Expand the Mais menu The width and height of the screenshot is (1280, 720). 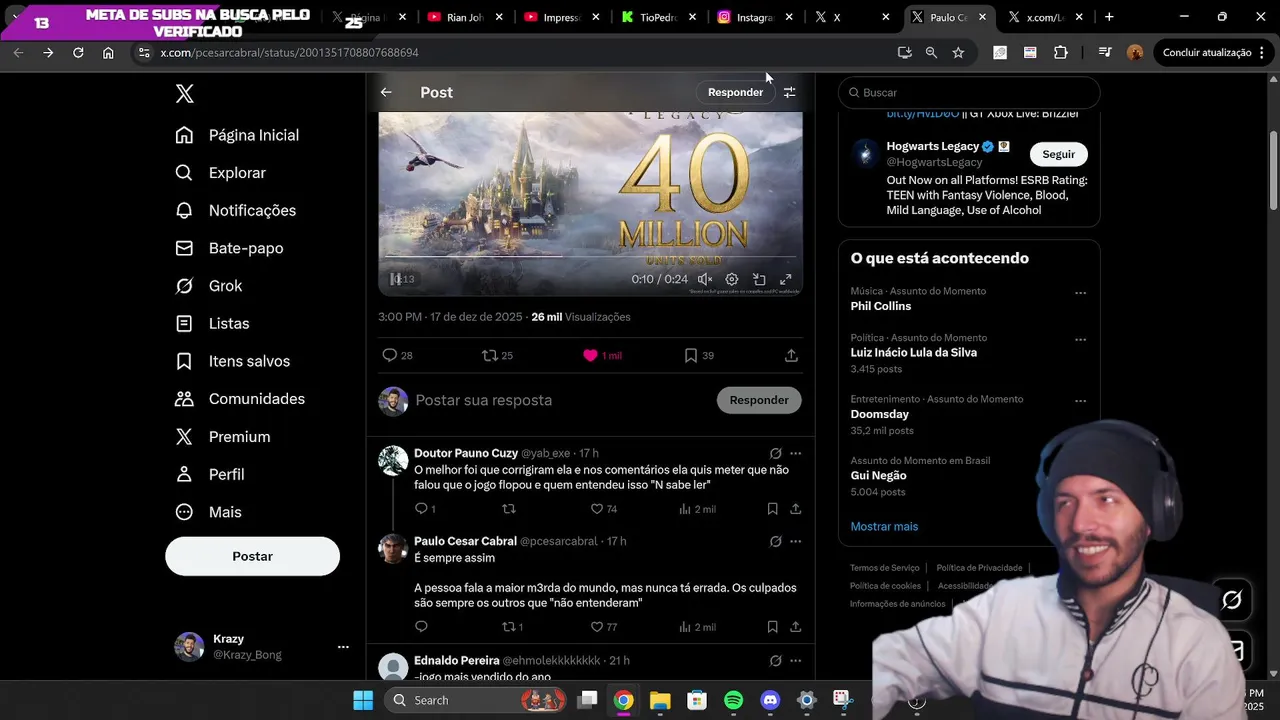(x=209, y=512)
